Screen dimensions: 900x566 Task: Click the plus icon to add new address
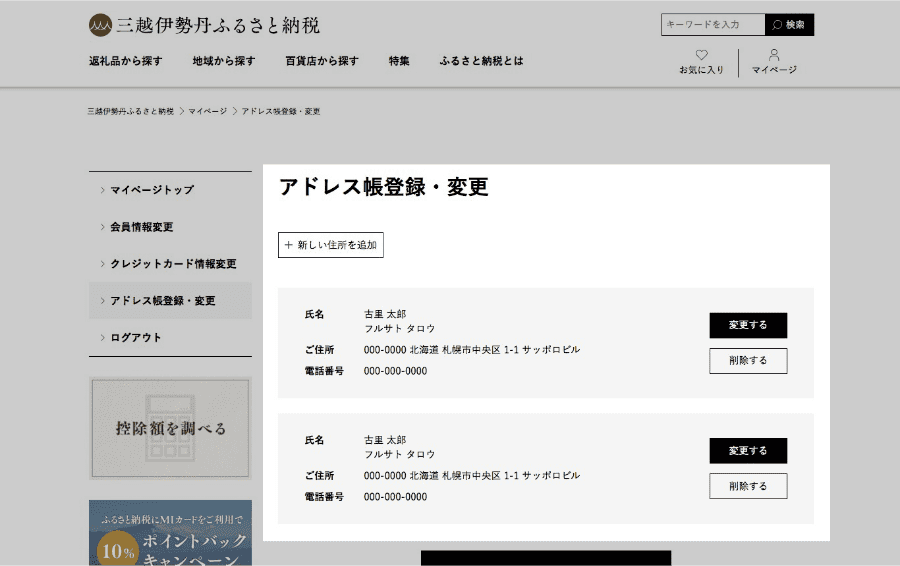(x=289, y=245)
